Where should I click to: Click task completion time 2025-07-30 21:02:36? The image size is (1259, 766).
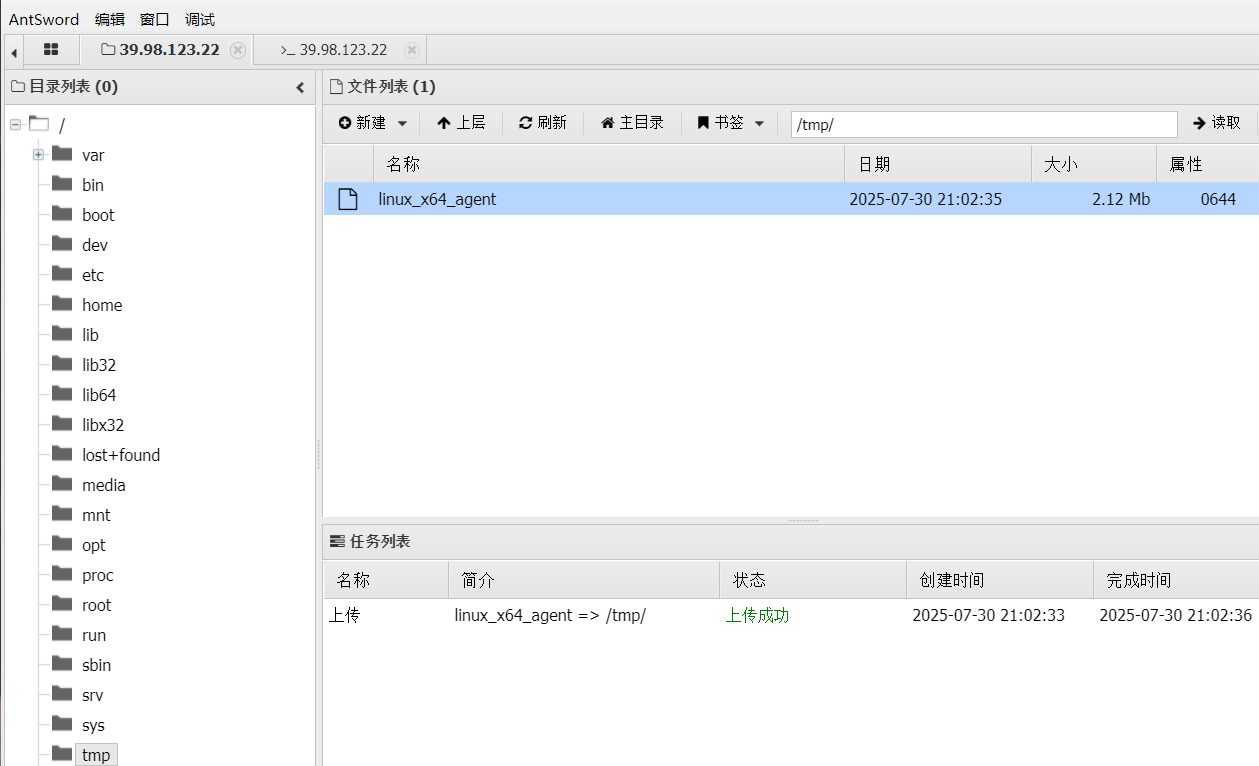coord(1175,615)
